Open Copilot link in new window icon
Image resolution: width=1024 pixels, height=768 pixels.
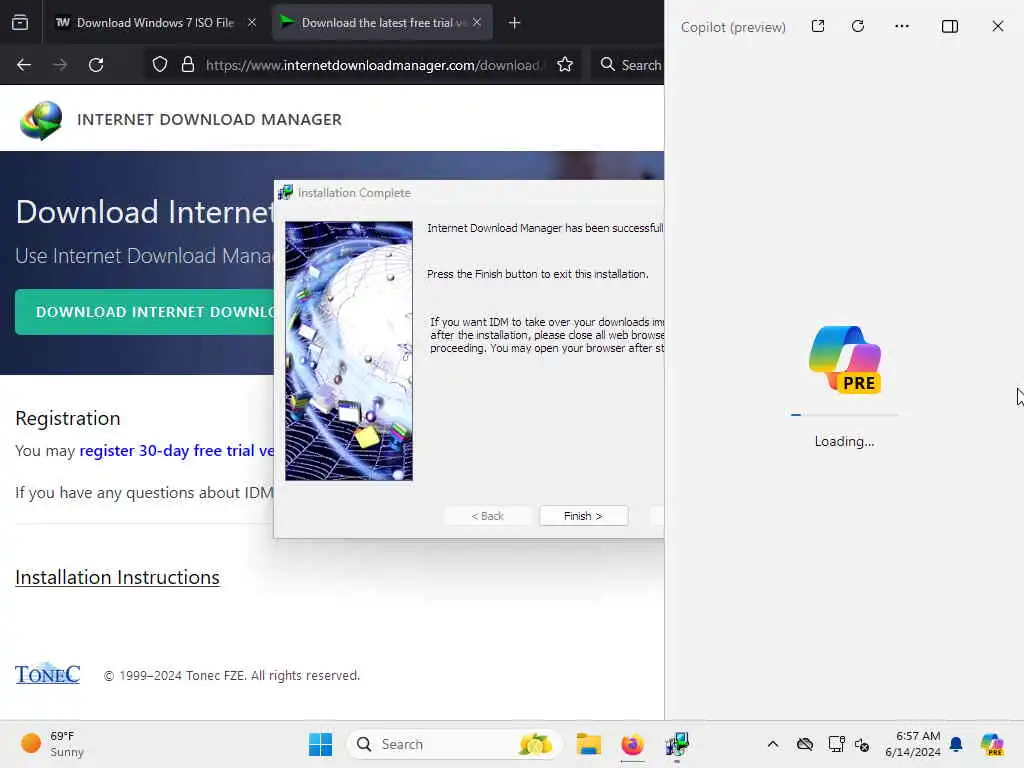pos(818,26)
